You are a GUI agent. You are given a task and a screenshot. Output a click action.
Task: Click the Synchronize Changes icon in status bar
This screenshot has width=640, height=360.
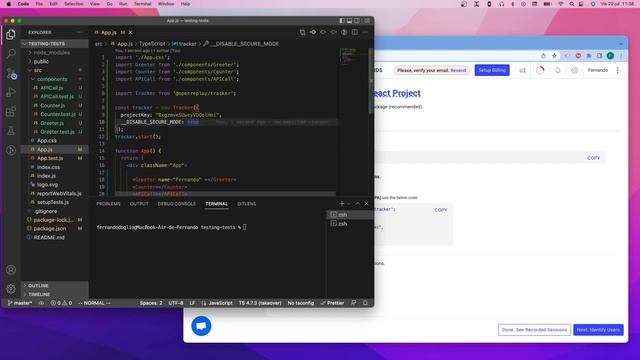tap(41, 303)
